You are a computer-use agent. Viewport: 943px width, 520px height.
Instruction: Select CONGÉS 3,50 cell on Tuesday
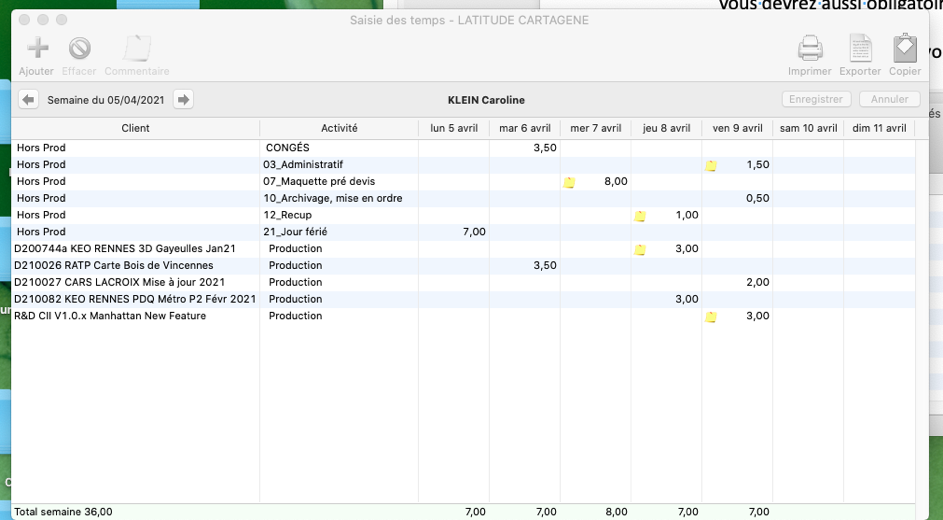[x=525, y=148]
